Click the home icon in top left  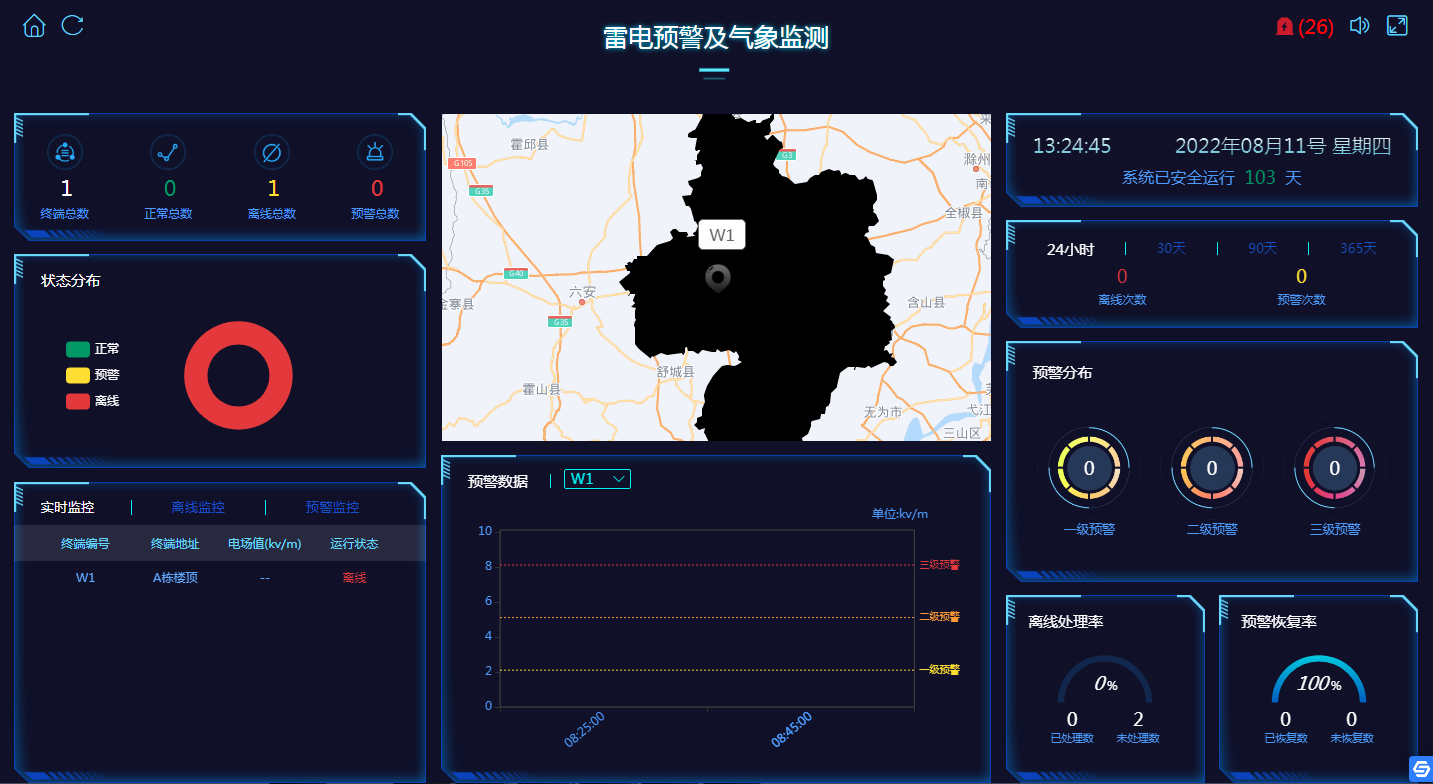(33, 25)
